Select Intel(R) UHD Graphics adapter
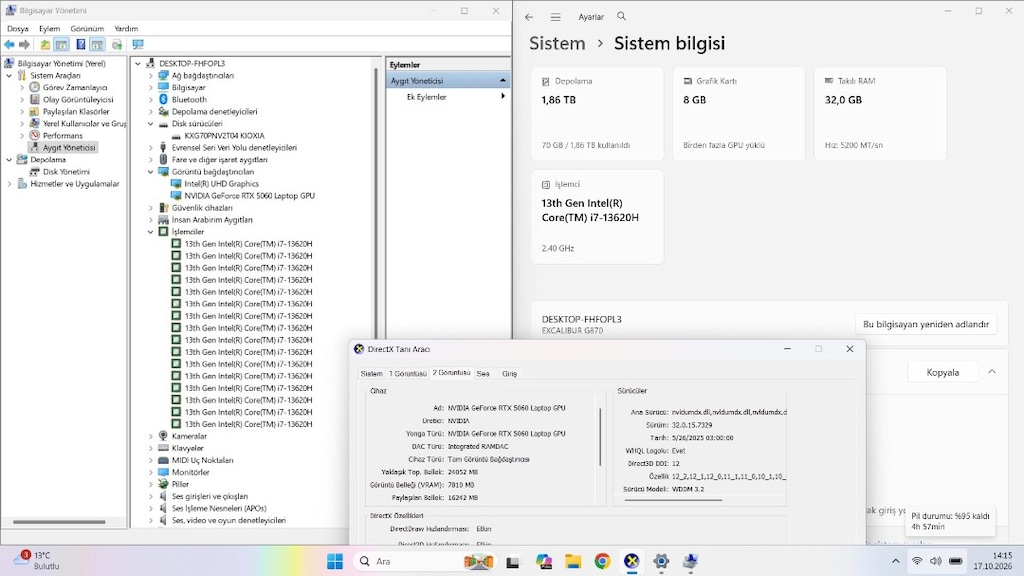The height and width of the screenshot is (576, 1024). [221, 184]
